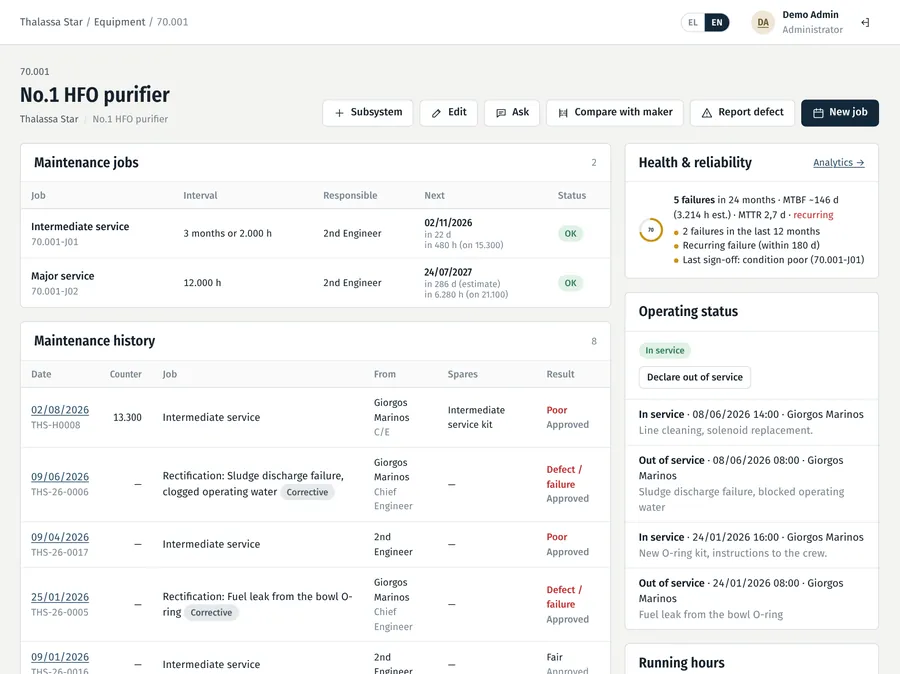Open the DA user avatar
Viewport: 900px width, 674px height.
pyautogui.click(x=763, y=22)
